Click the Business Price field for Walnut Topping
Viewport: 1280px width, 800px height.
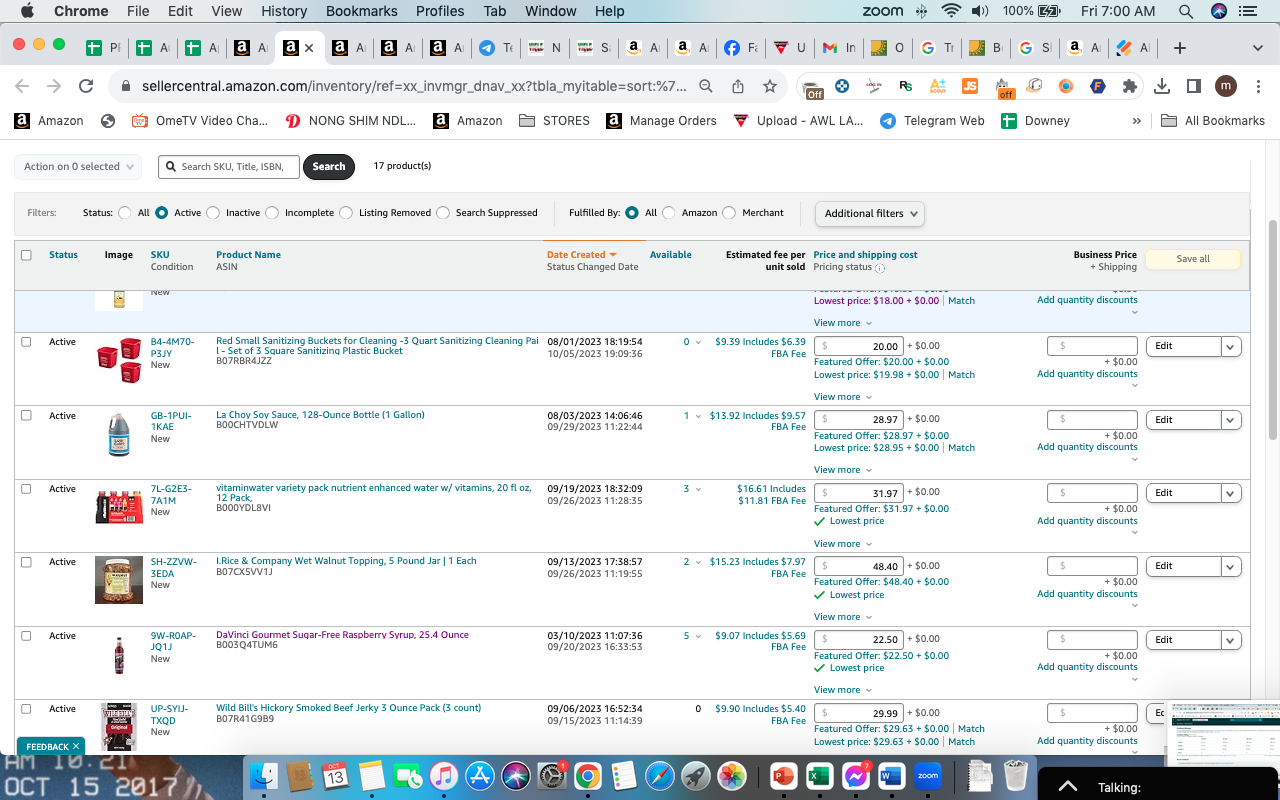[x=1092, y=566]
